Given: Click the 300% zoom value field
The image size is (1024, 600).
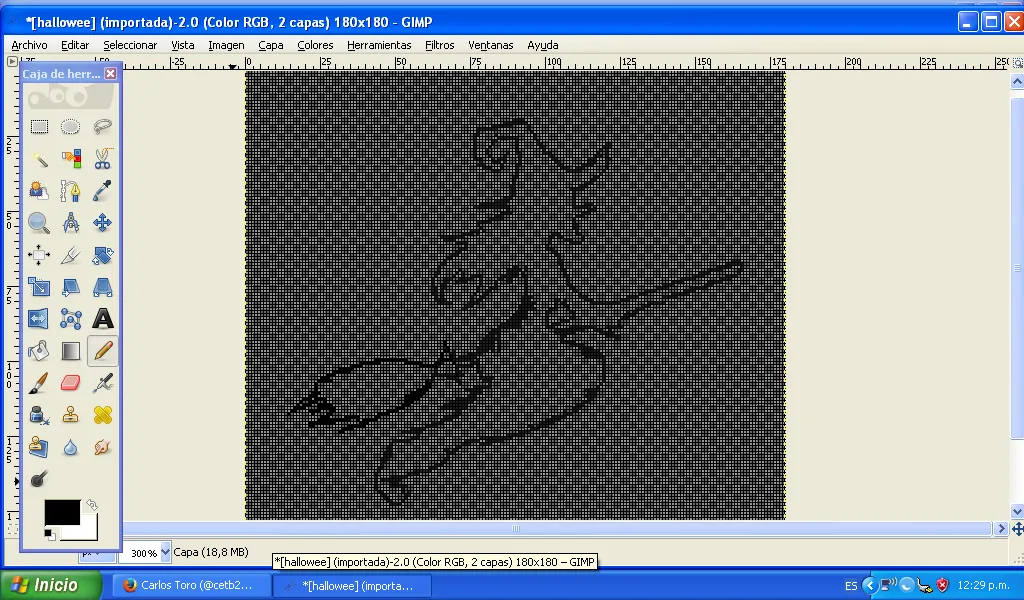Looking at the screenshot, I should (141, 553).
